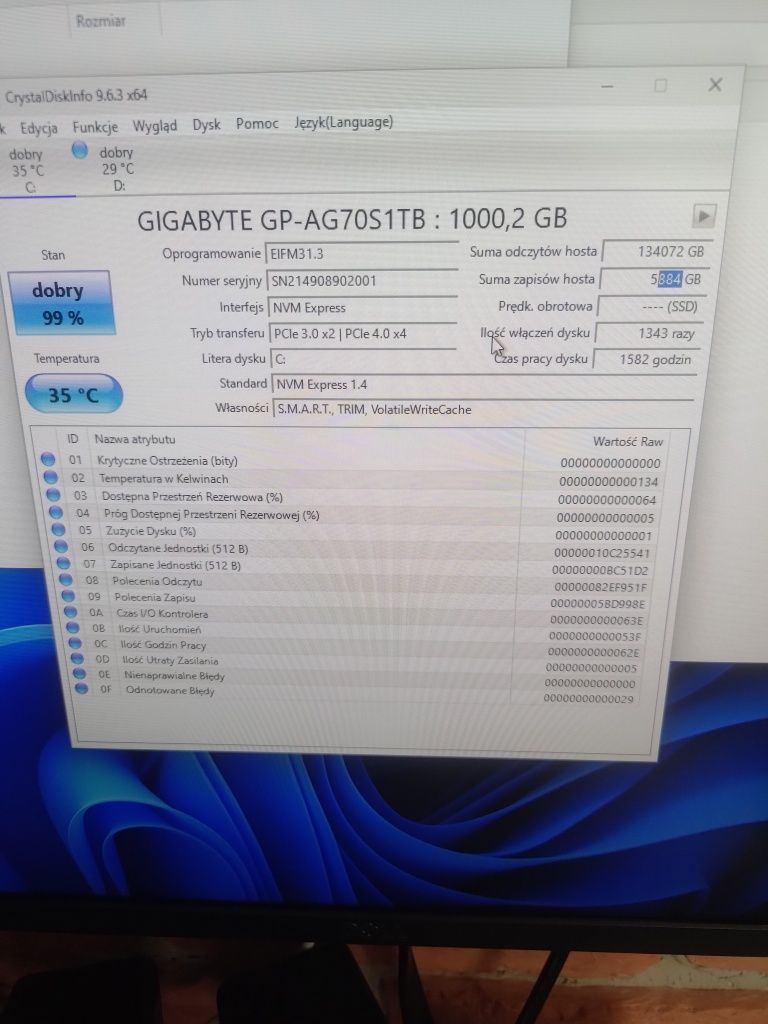This screenshot has height=1024, width=768.
Task: Click the Wartość Raw column header
Action: point(628,442)
